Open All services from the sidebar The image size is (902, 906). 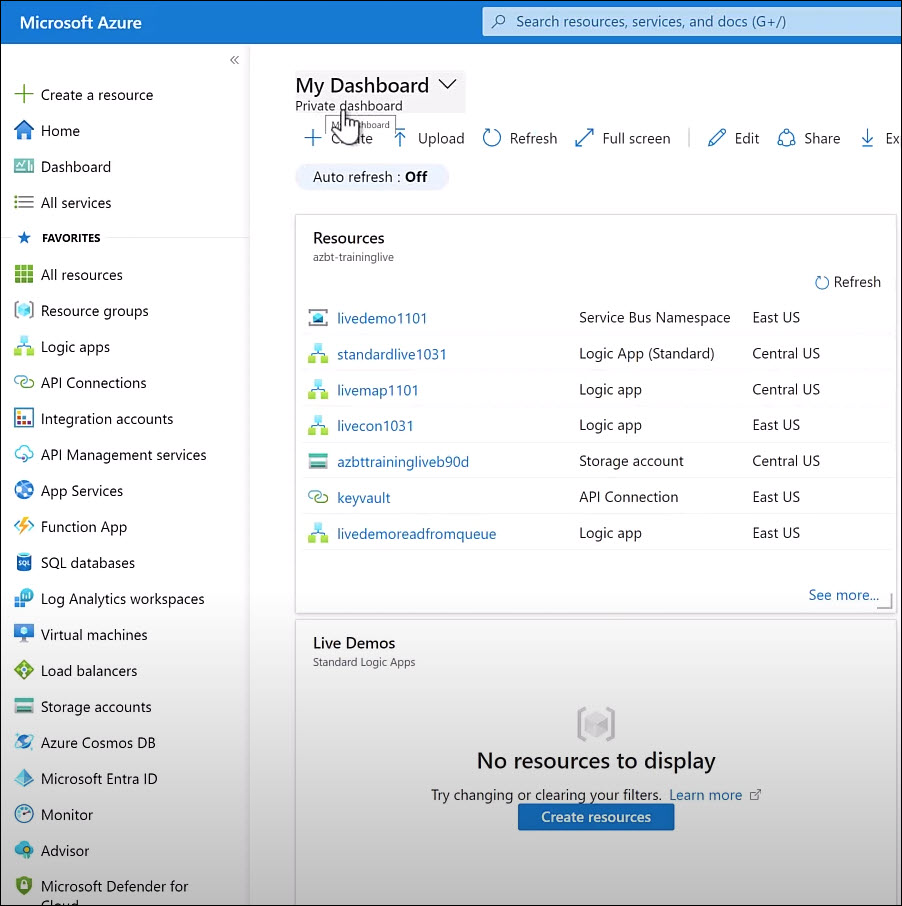click(x=76, y=202)
